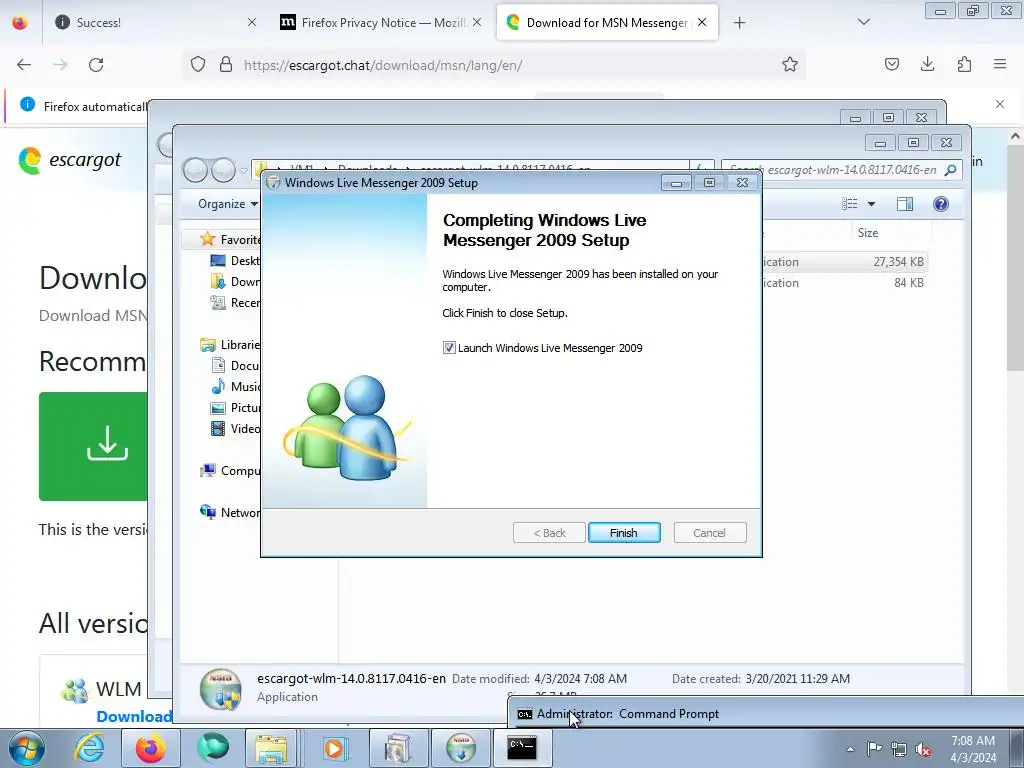The height and width of the screenshot is (768, 1024).
Task: Bookmark this page with the star
Action: click(x=790, y=65)
